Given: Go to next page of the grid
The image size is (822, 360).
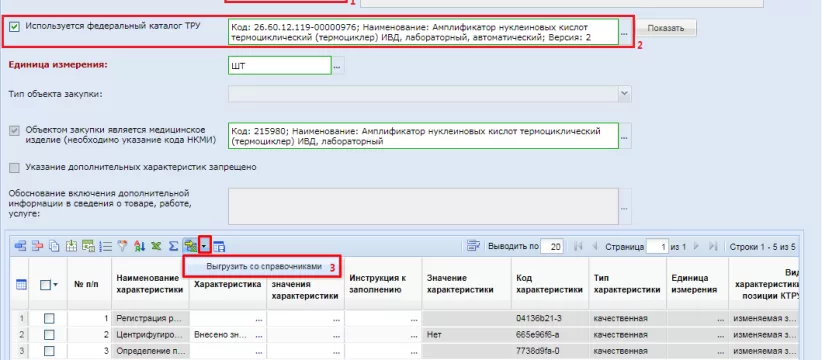Looking at the screenshot, I should 697,246.
